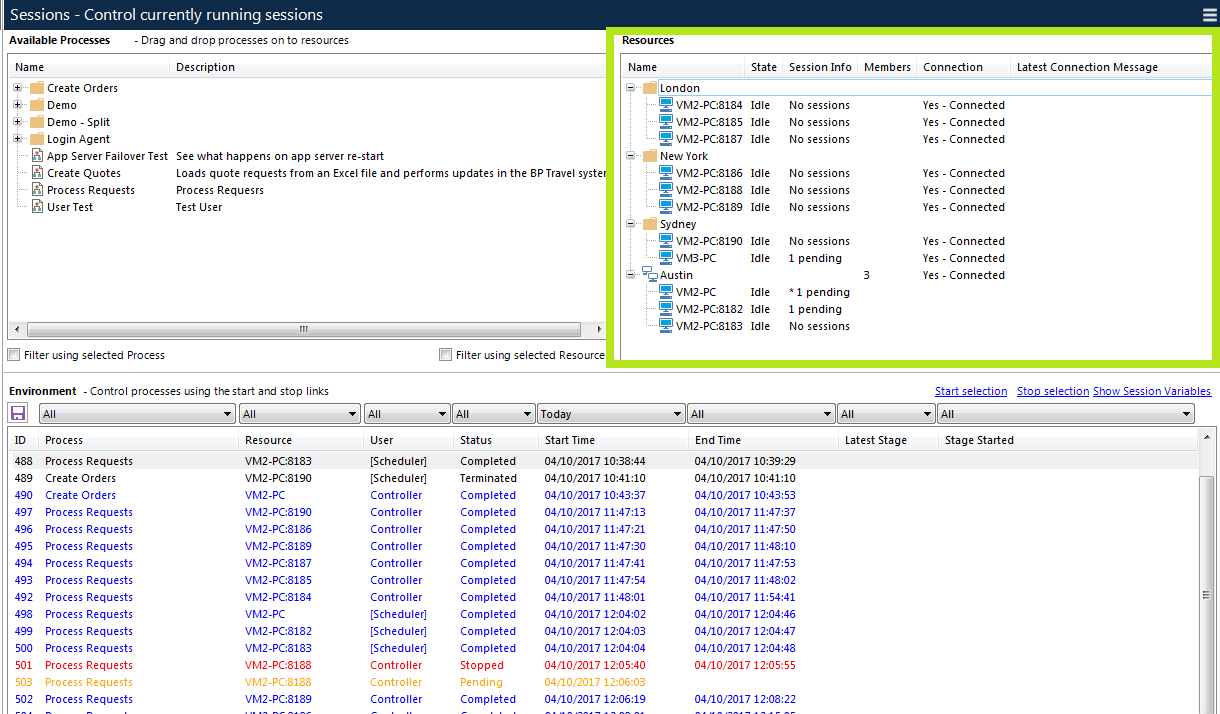1220x714 pixels.
Task: Sort by the Start Time column header
Action: (x=614, y=440)
